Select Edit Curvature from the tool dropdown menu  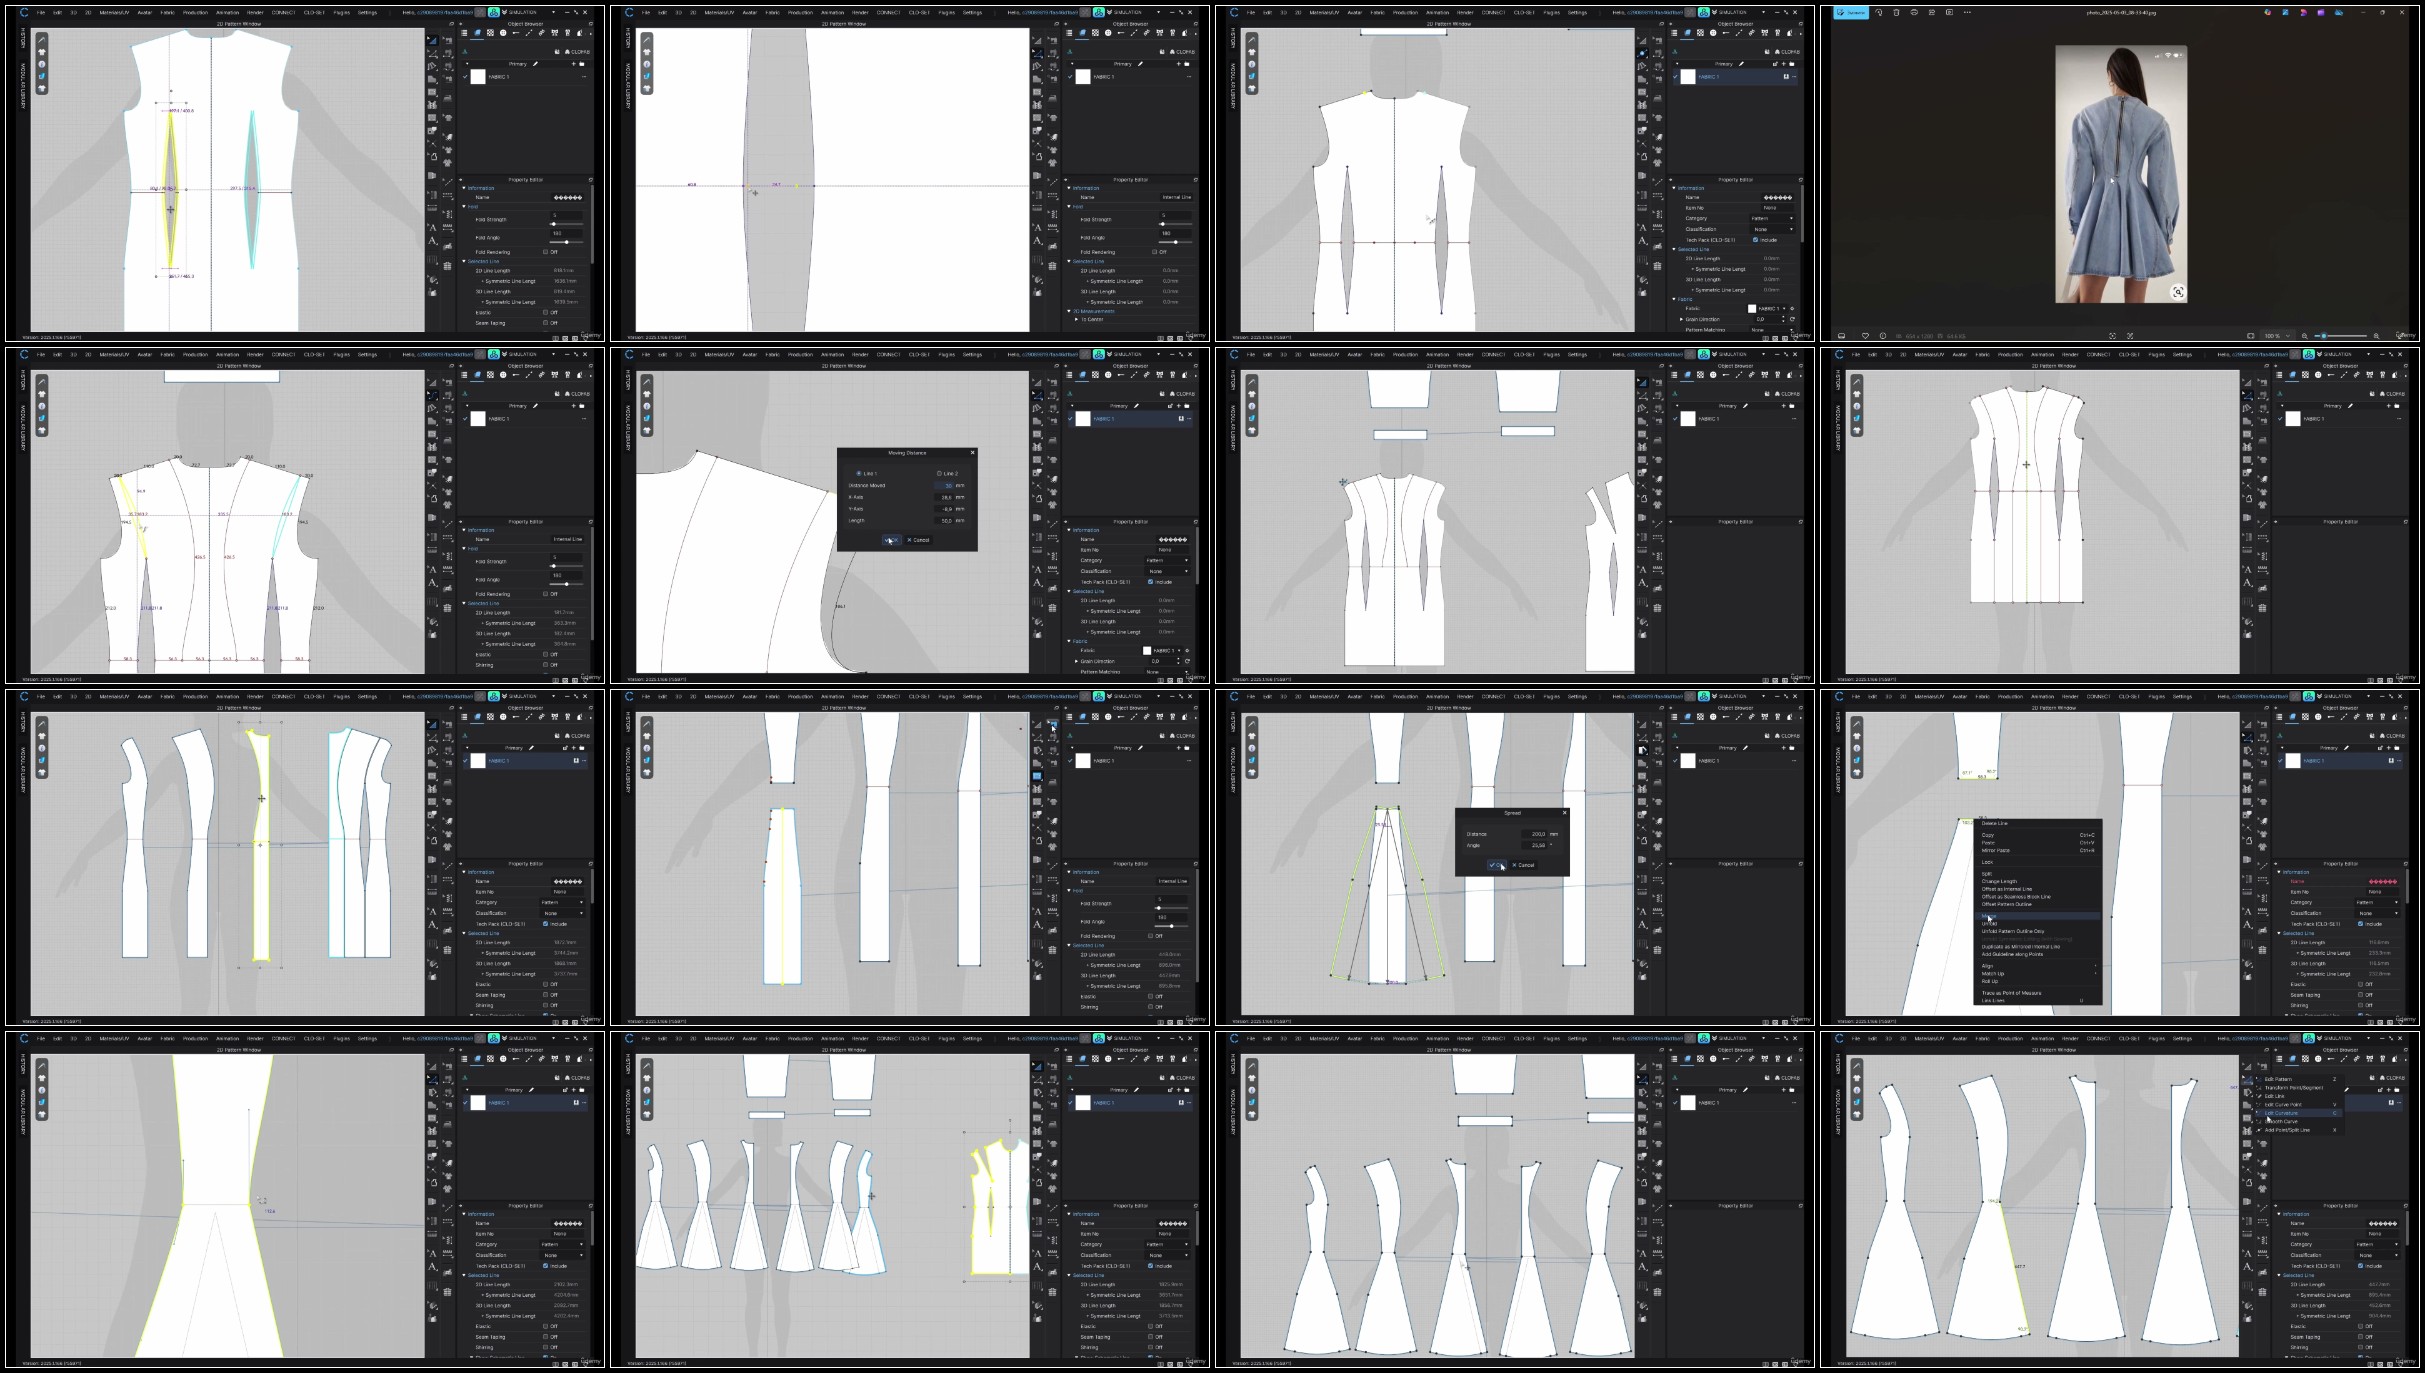(x=2298, y=1113)
